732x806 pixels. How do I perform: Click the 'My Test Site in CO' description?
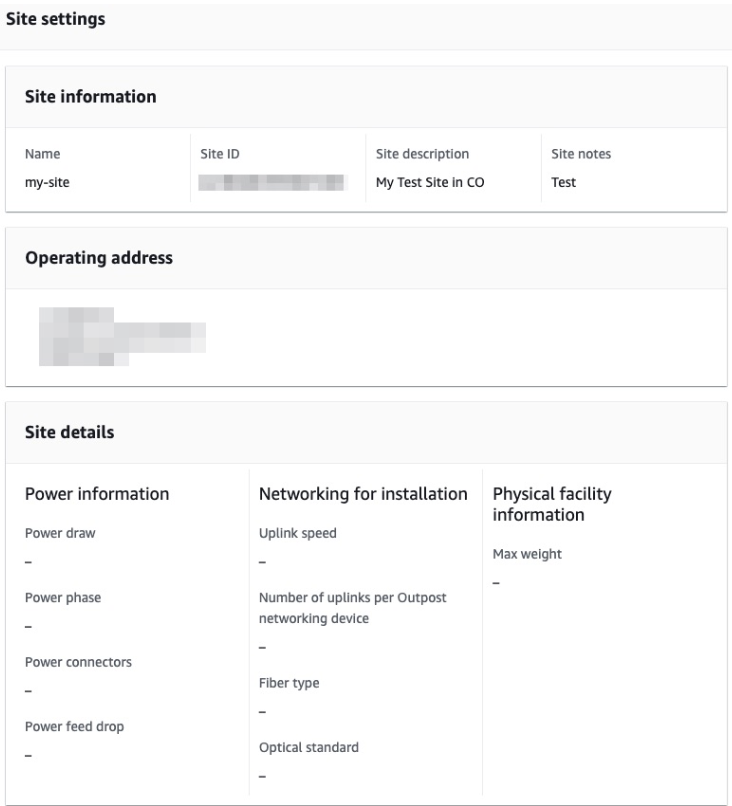click(430, 183)
